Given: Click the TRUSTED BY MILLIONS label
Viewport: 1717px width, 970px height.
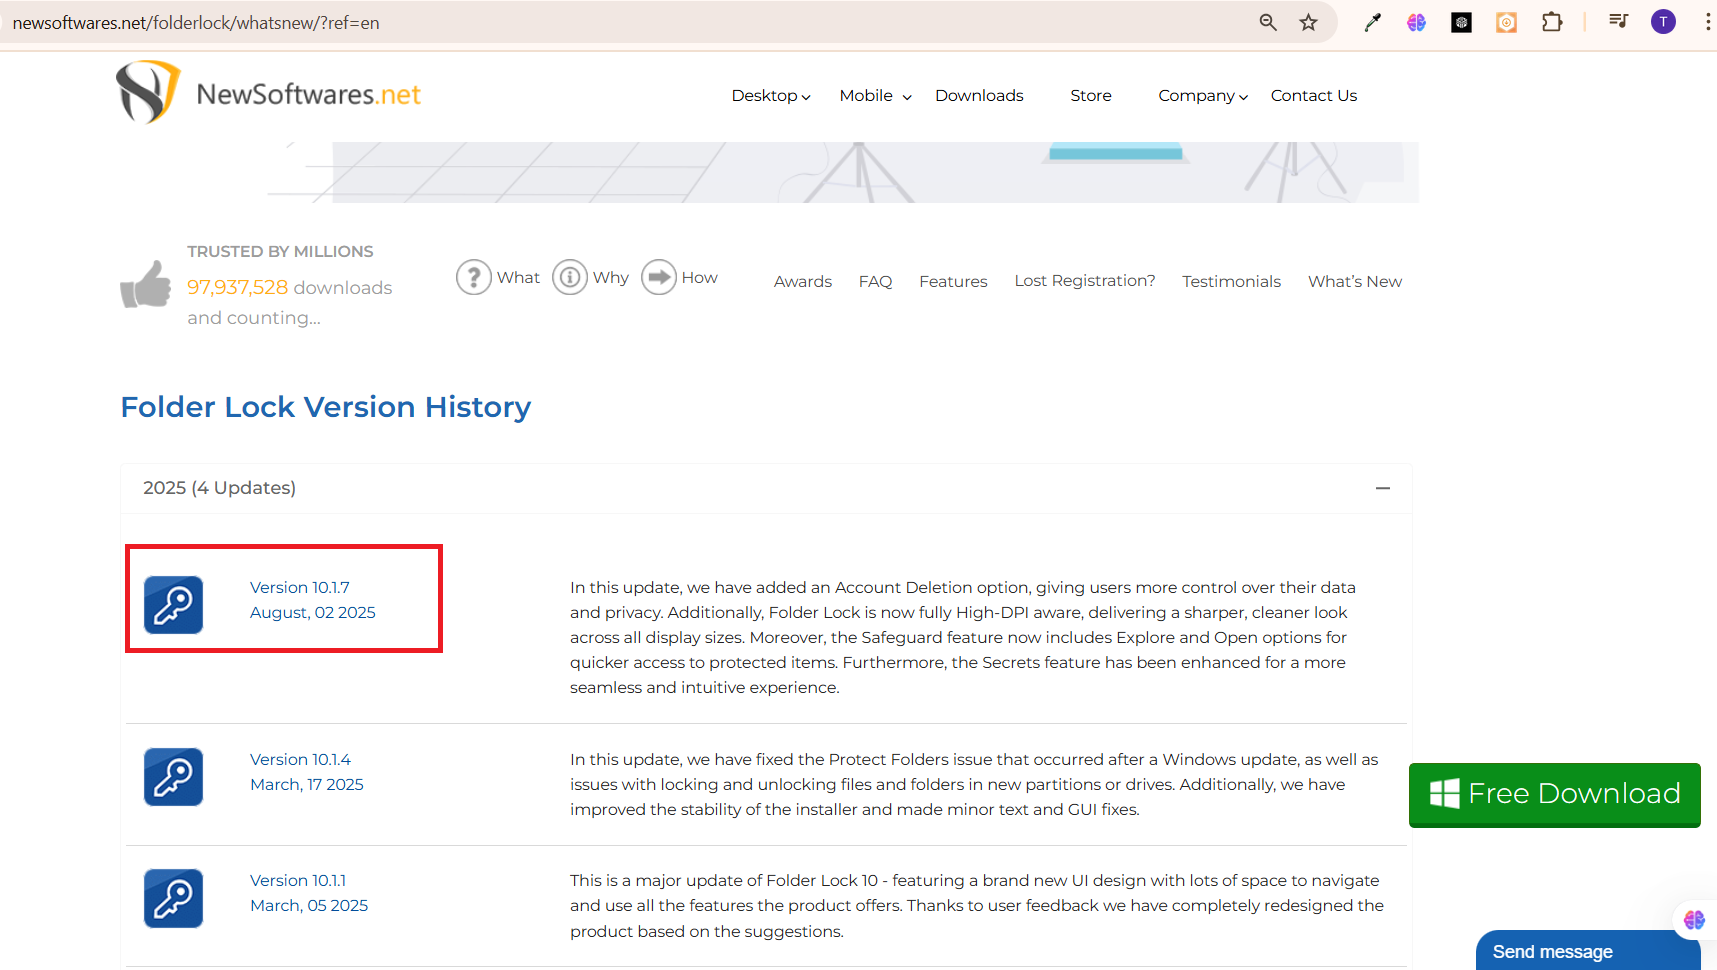Looking at the screenshot, I should click(280, 252).
